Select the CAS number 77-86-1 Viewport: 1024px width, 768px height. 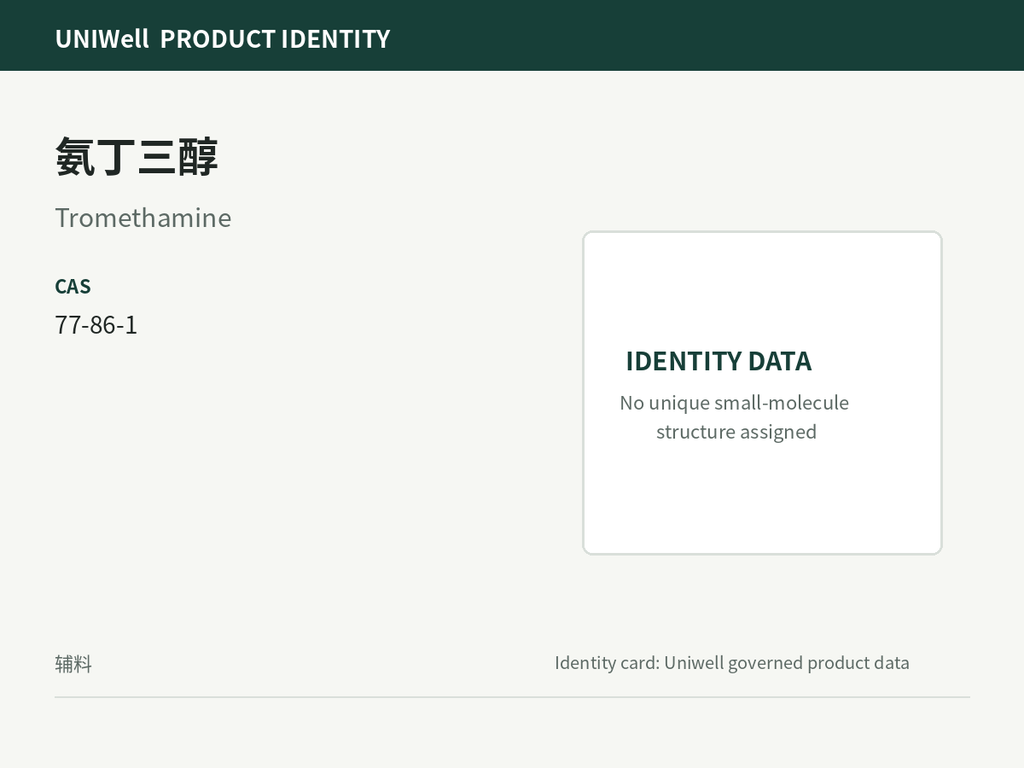(x=96, y=325)
